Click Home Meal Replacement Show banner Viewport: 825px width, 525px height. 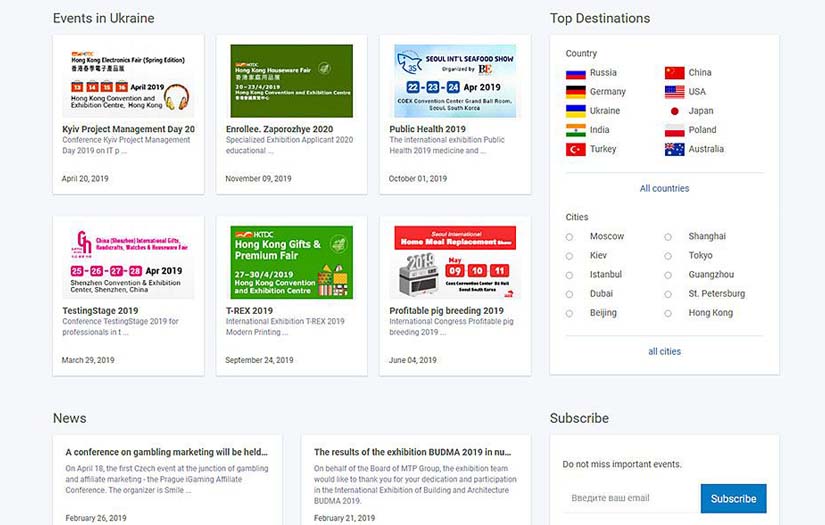455,262
